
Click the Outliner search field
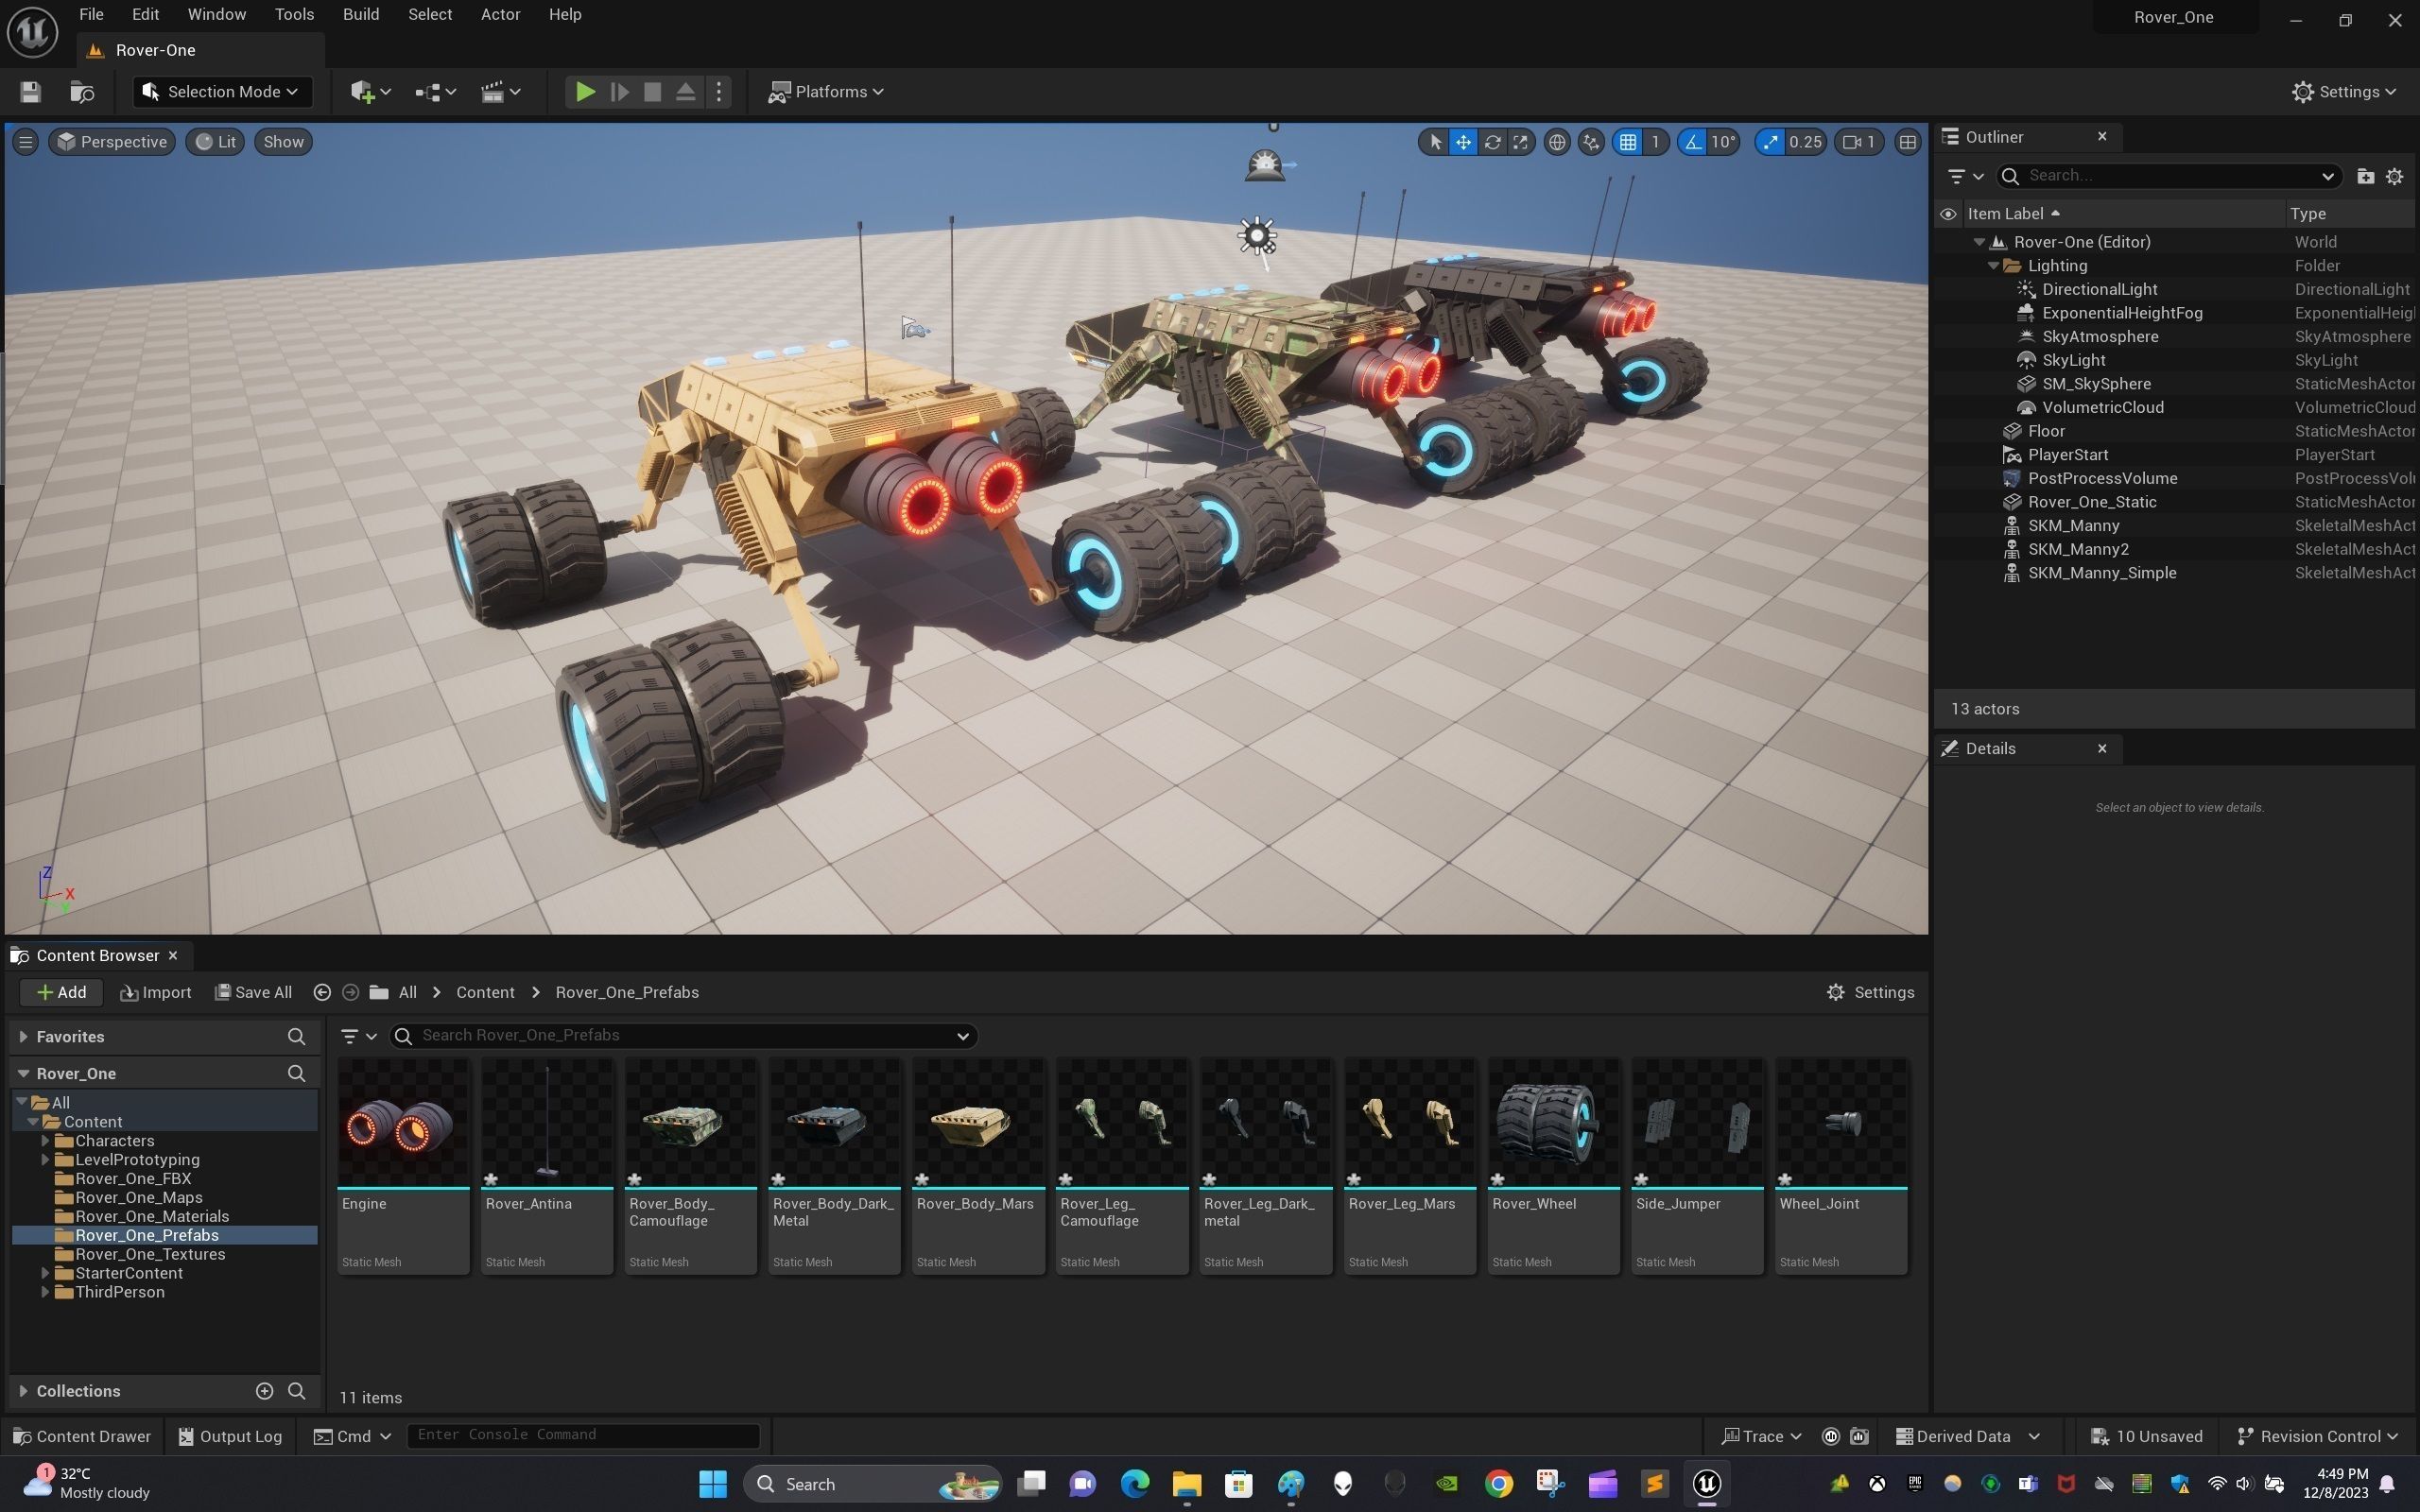point(2170,176)
